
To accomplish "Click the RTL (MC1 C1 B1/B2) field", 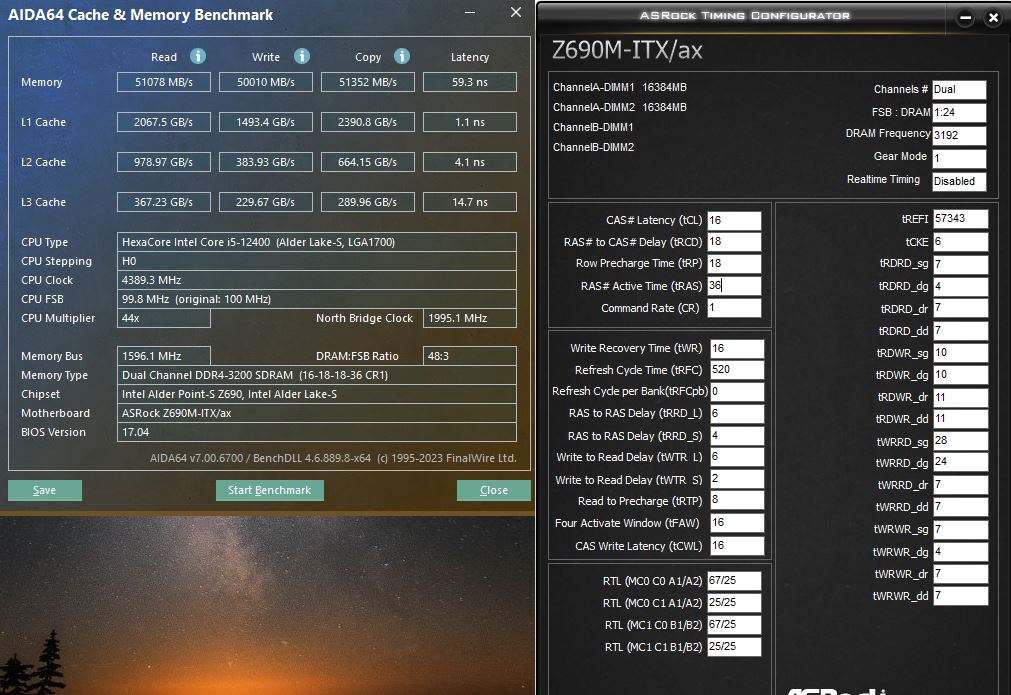I will (734, 647).
